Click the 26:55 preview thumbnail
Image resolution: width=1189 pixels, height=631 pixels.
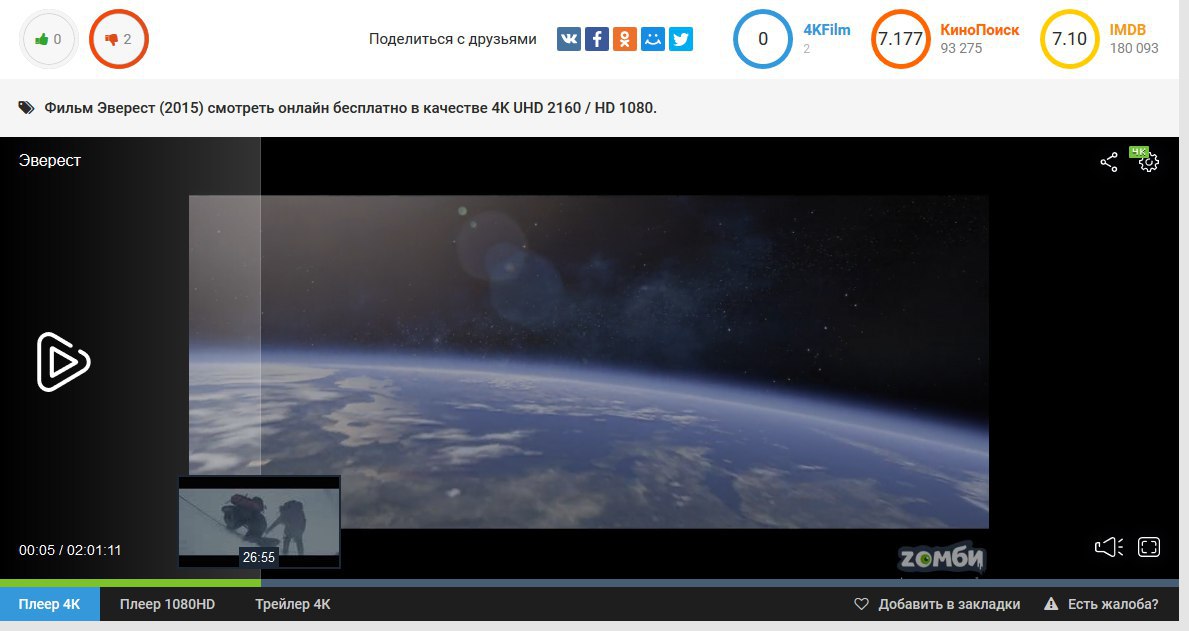pos(259,522)
